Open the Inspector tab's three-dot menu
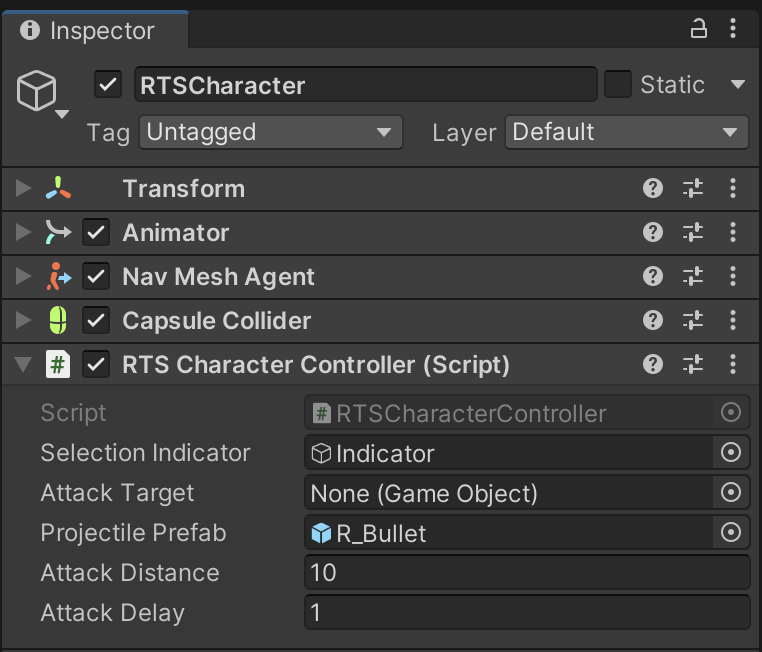The height and width of the screenshot is (652, 762). pos(733,29)
